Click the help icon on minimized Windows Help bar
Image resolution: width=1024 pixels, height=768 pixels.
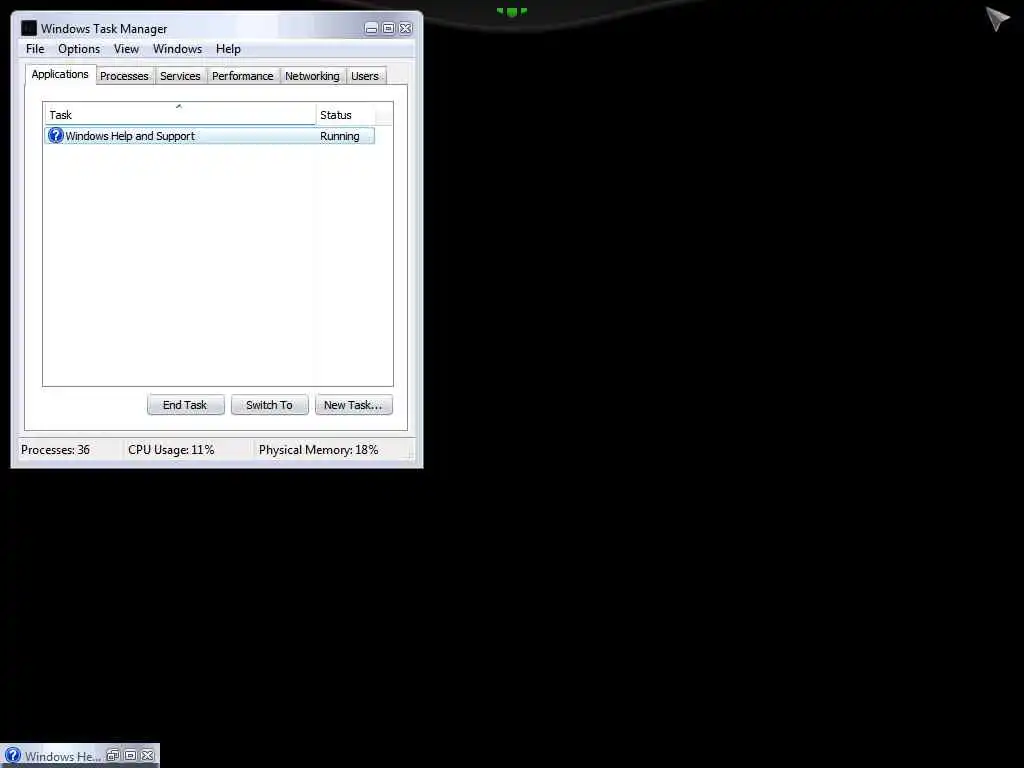coord(12,756)
